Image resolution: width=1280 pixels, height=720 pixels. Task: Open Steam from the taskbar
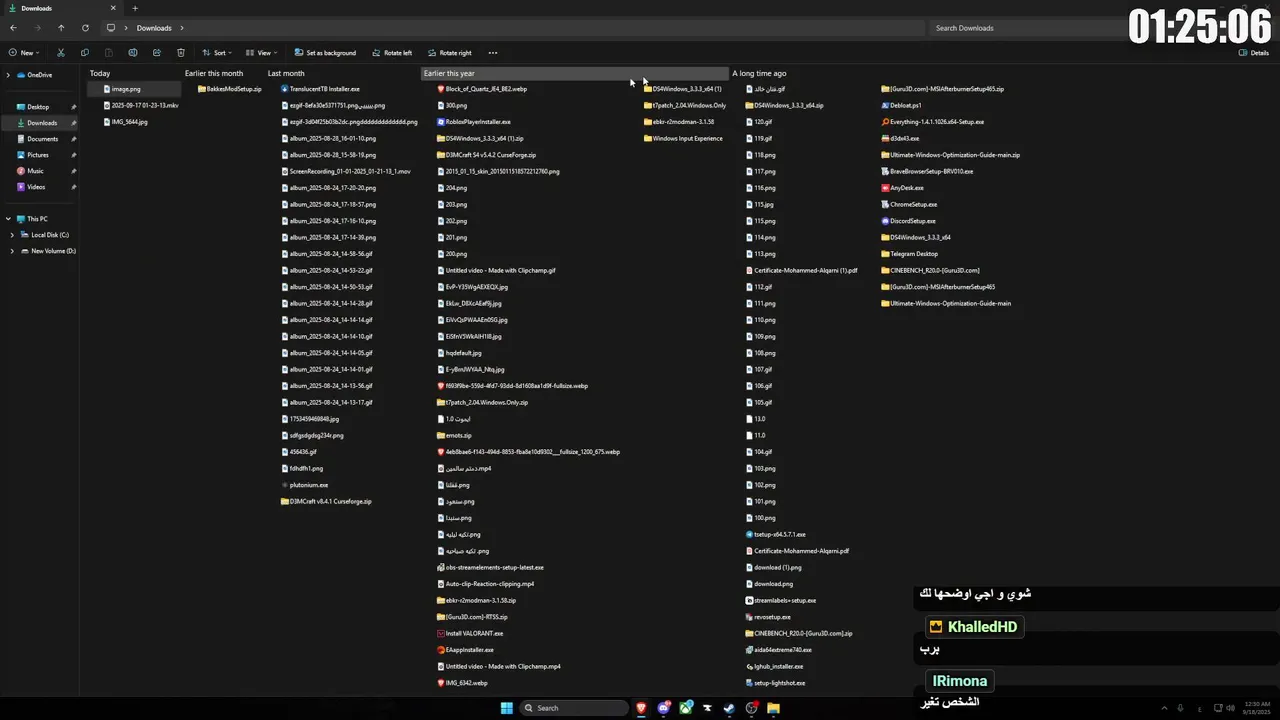[x=729, y=708]
